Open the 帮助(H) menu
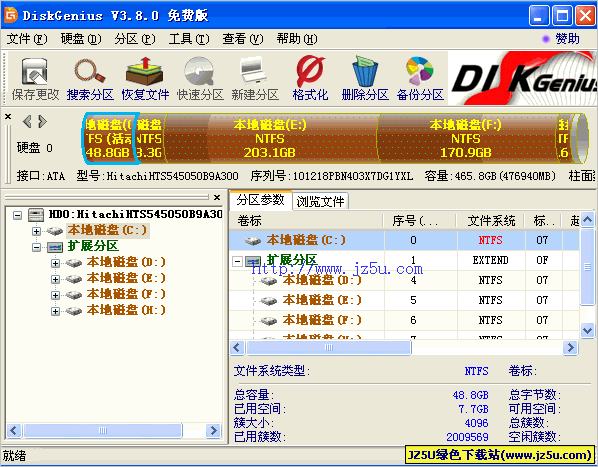Screen dimensions: 598x467 click(297, 39)
